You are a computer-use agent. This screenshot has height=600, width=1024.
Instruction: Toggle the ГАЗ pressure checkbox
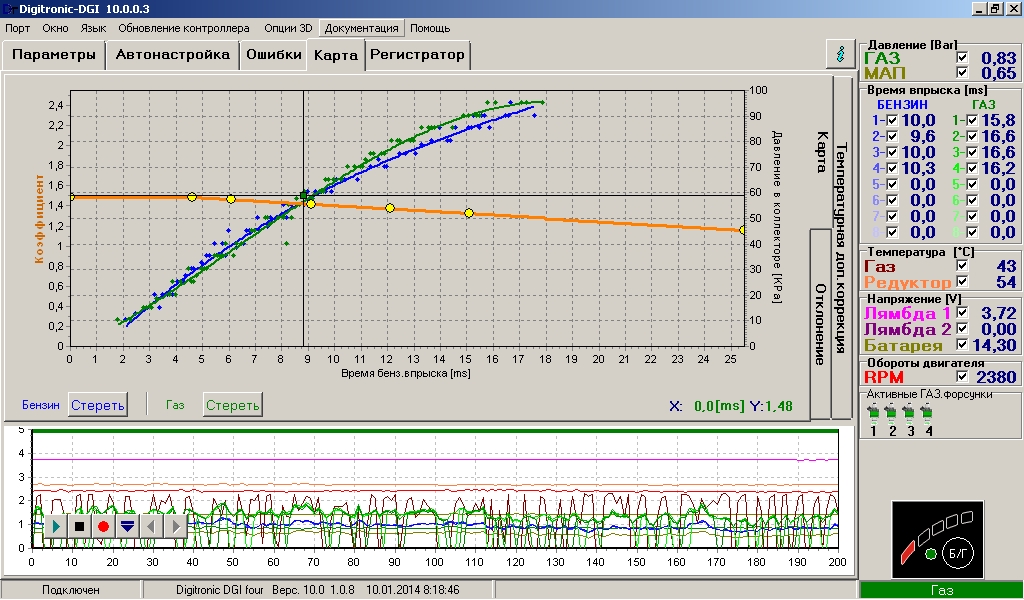pyautogui.click(x=962, y=59)
